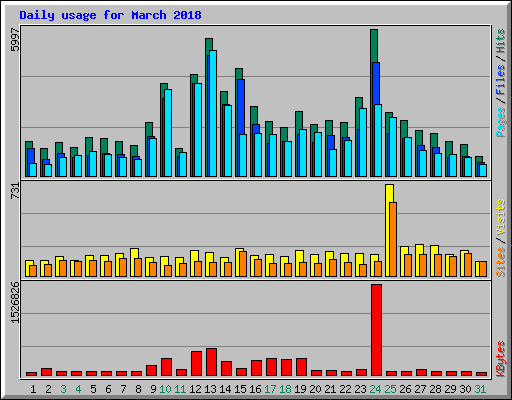Click the tall red KBytes bar for day 24
512x400 pixels.
tap(376, 330)
